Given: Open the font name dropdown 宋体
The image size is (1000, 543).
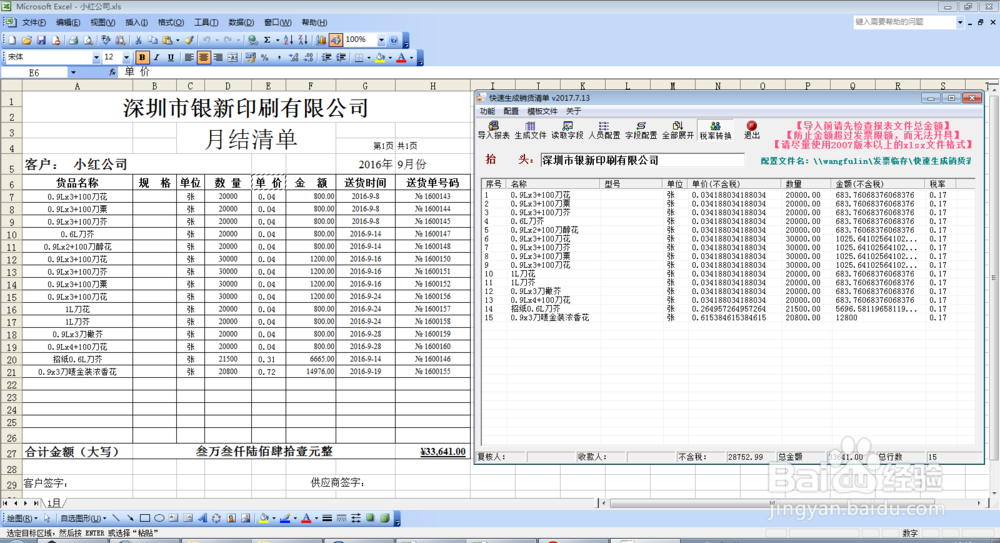Looking at the screenshot, I should coord(96,57).
